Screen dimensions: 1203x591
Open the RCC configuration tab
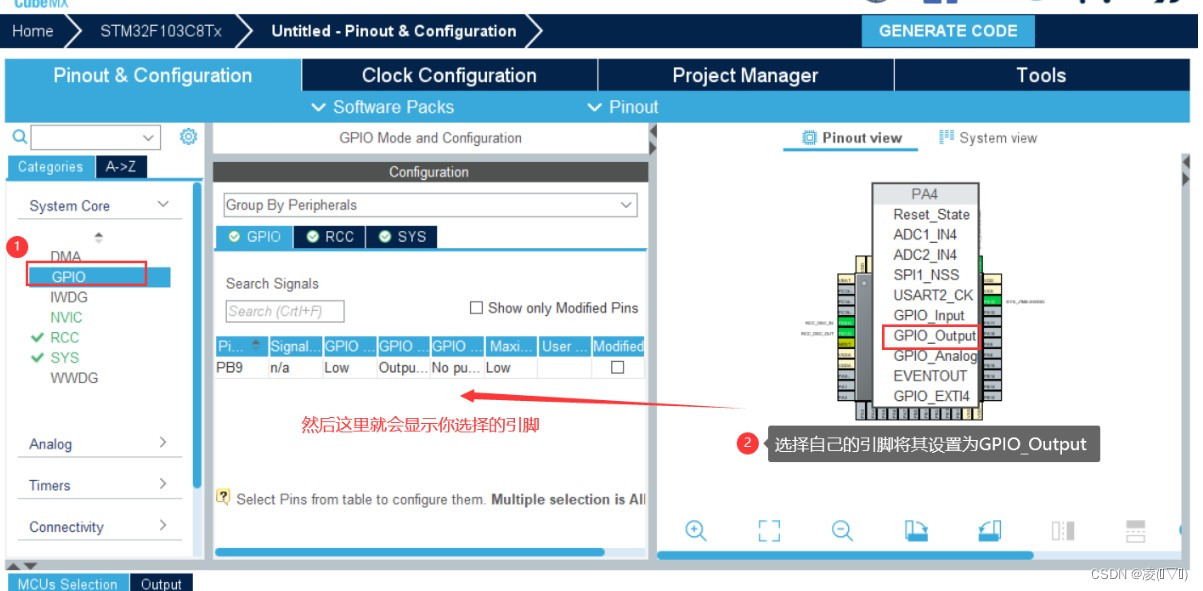click(x=331, y=237)
